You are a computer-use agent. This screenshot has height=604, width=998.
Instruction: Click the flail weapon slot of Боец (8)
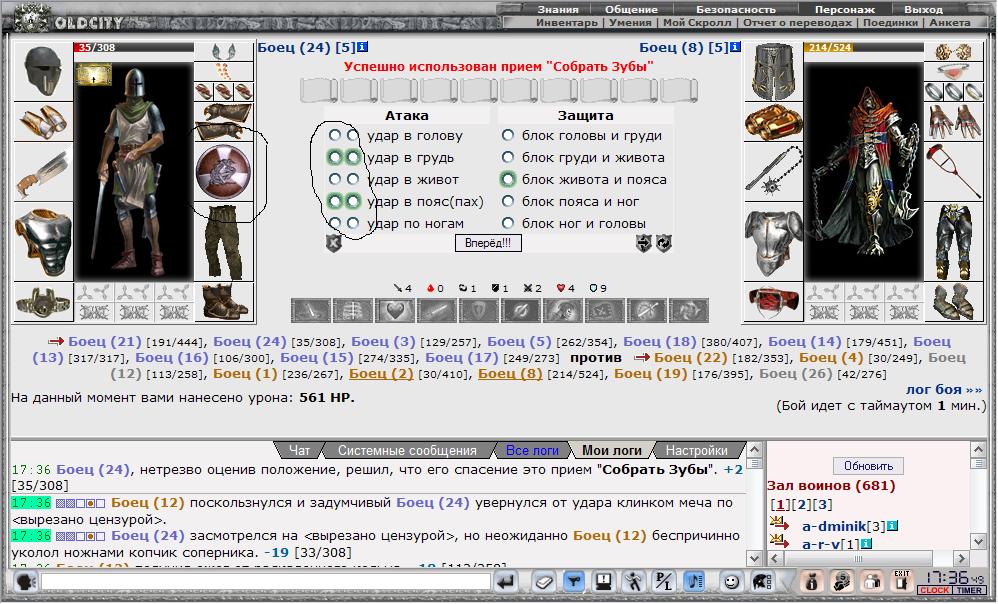pos(773,171)
